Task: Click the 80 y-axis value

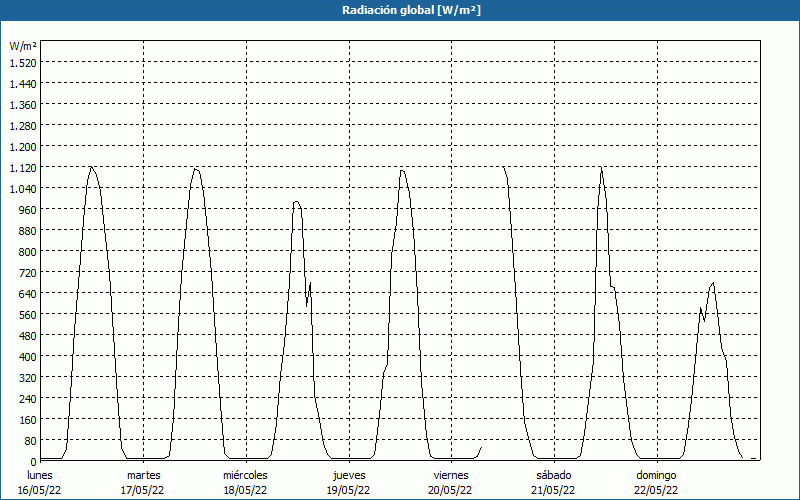Action: point(32,441)
